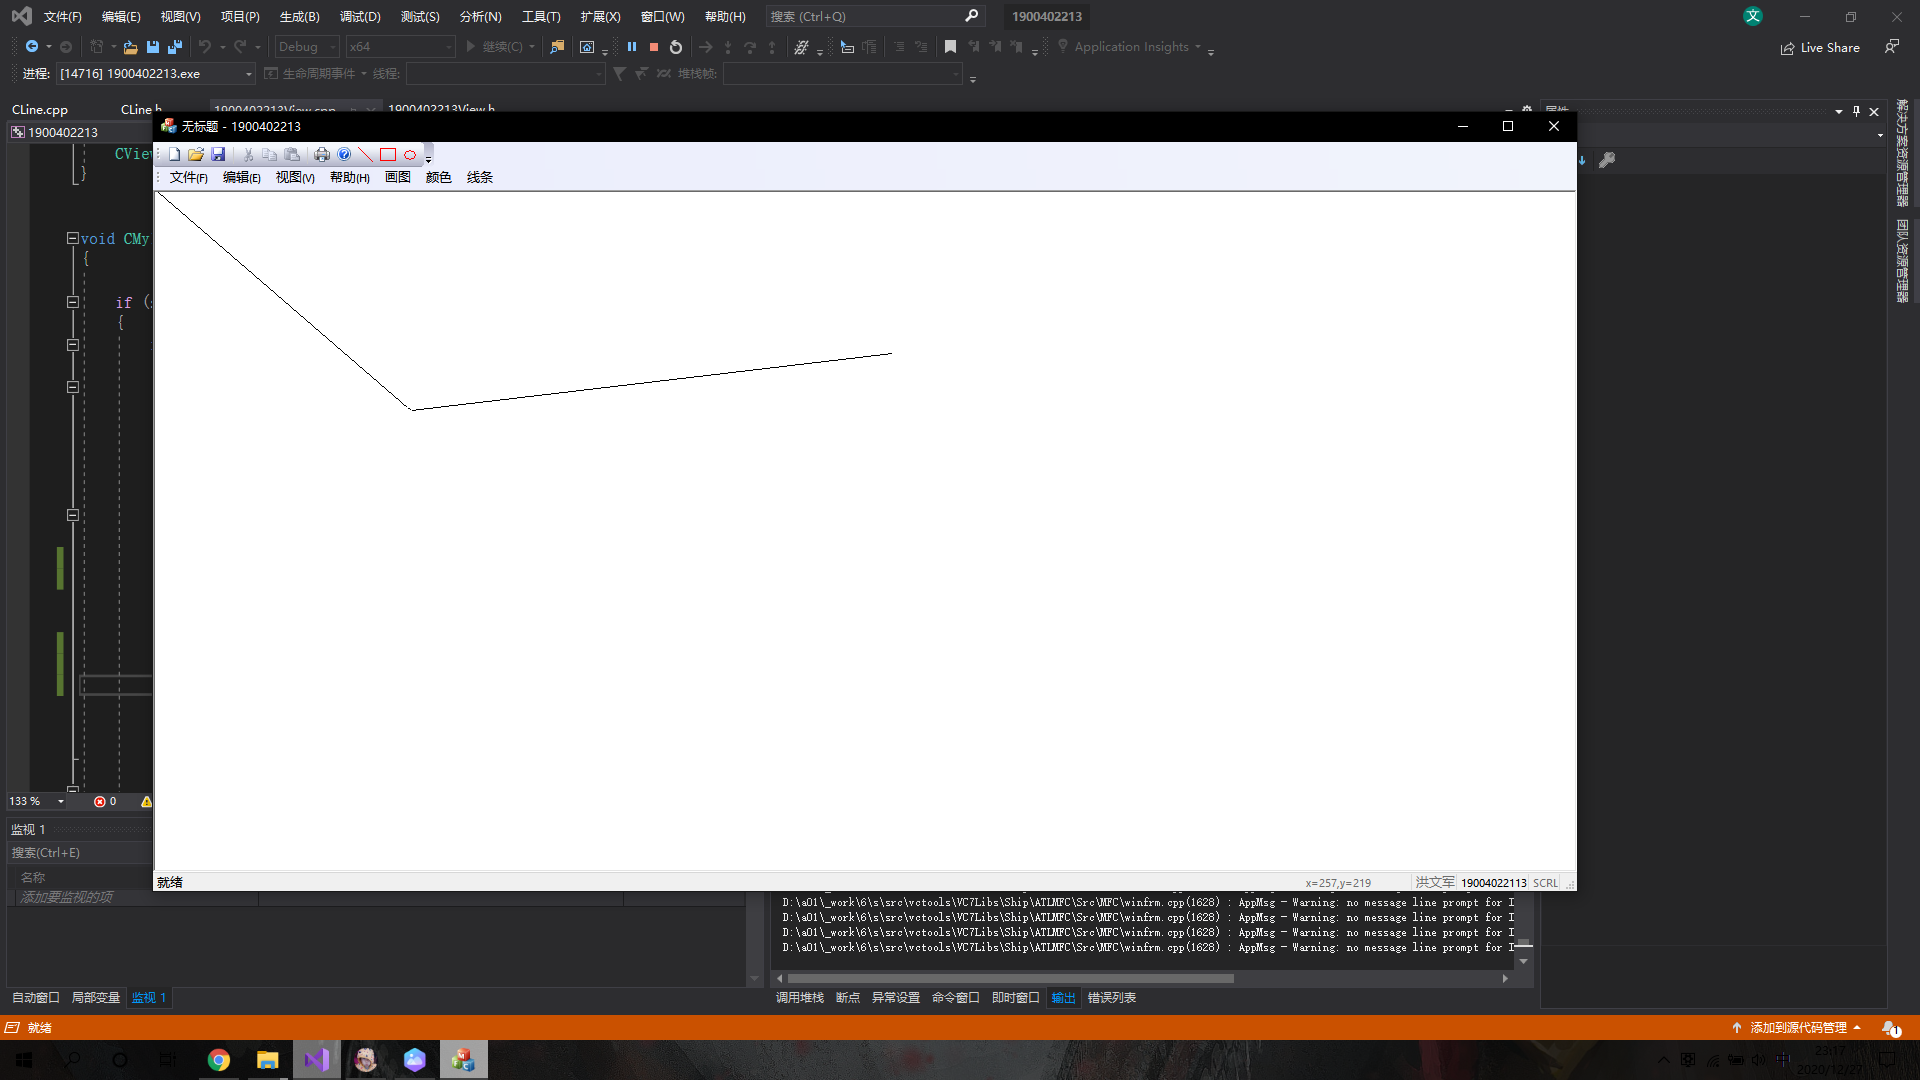Click the save floppy icon in drawing app
The height and width of the screenshot is (1080, 1920).
point(218,154)
